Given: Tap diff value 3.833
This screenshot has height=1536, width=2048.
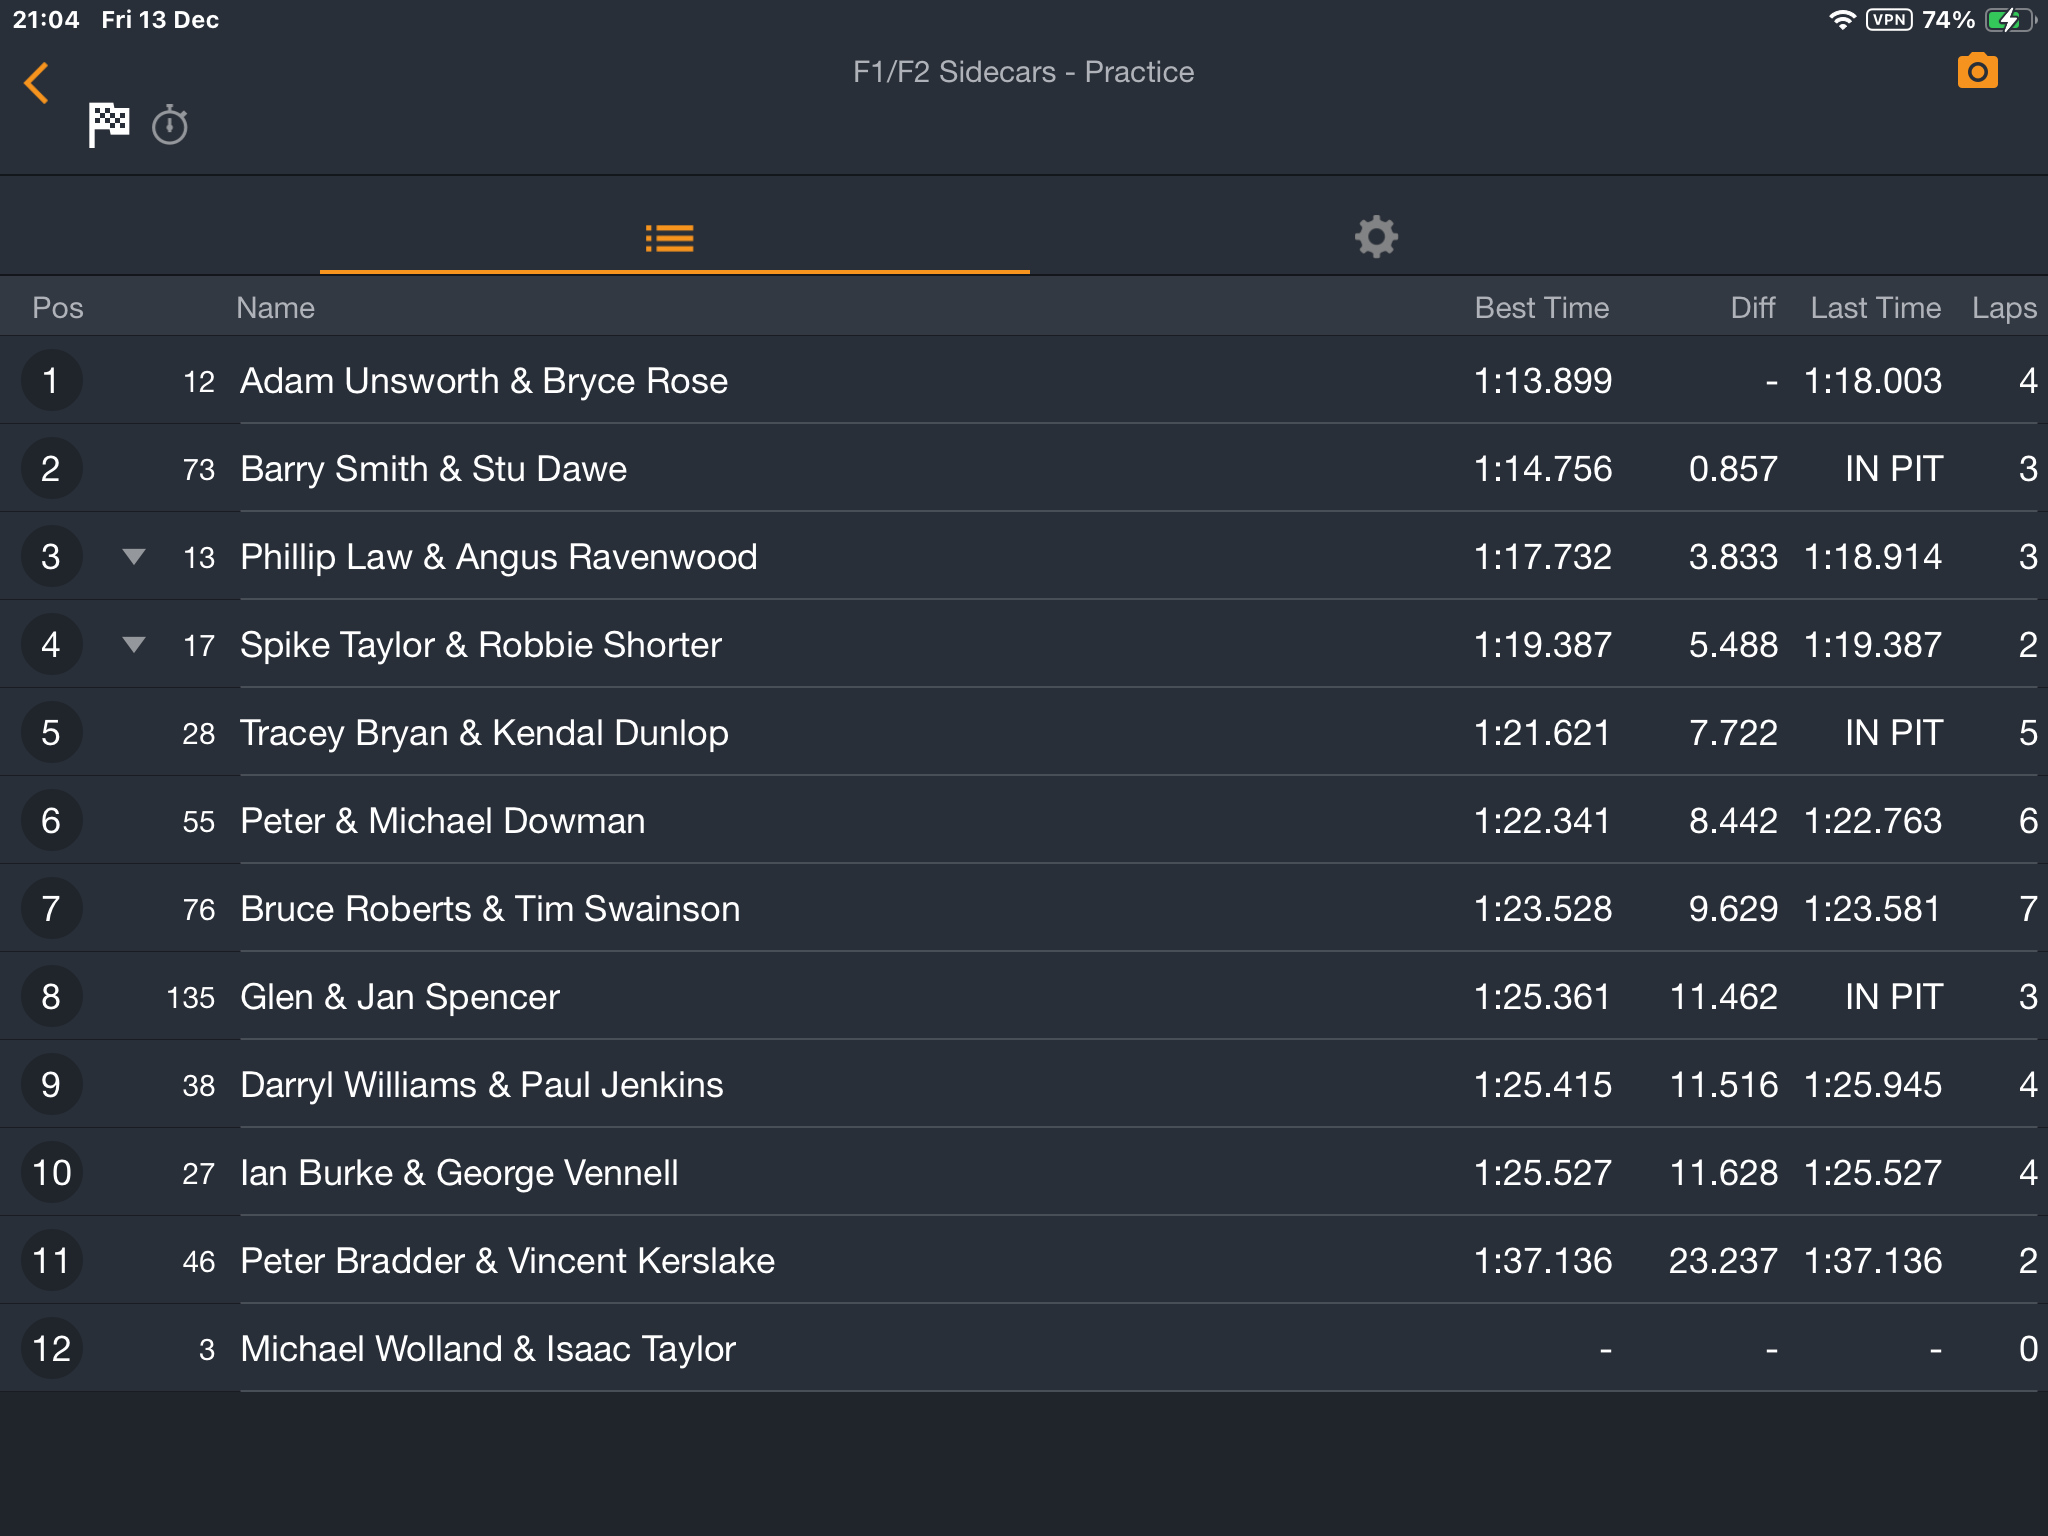Looking at the screenshot, I should point(1733,557).
